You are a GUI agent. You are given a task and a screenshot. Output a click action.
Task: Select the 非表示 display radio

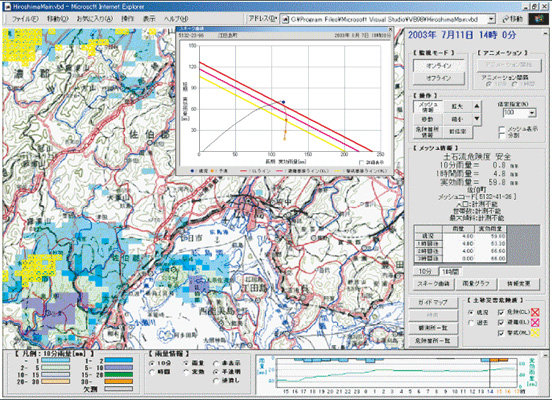click(x=216, y=363)
